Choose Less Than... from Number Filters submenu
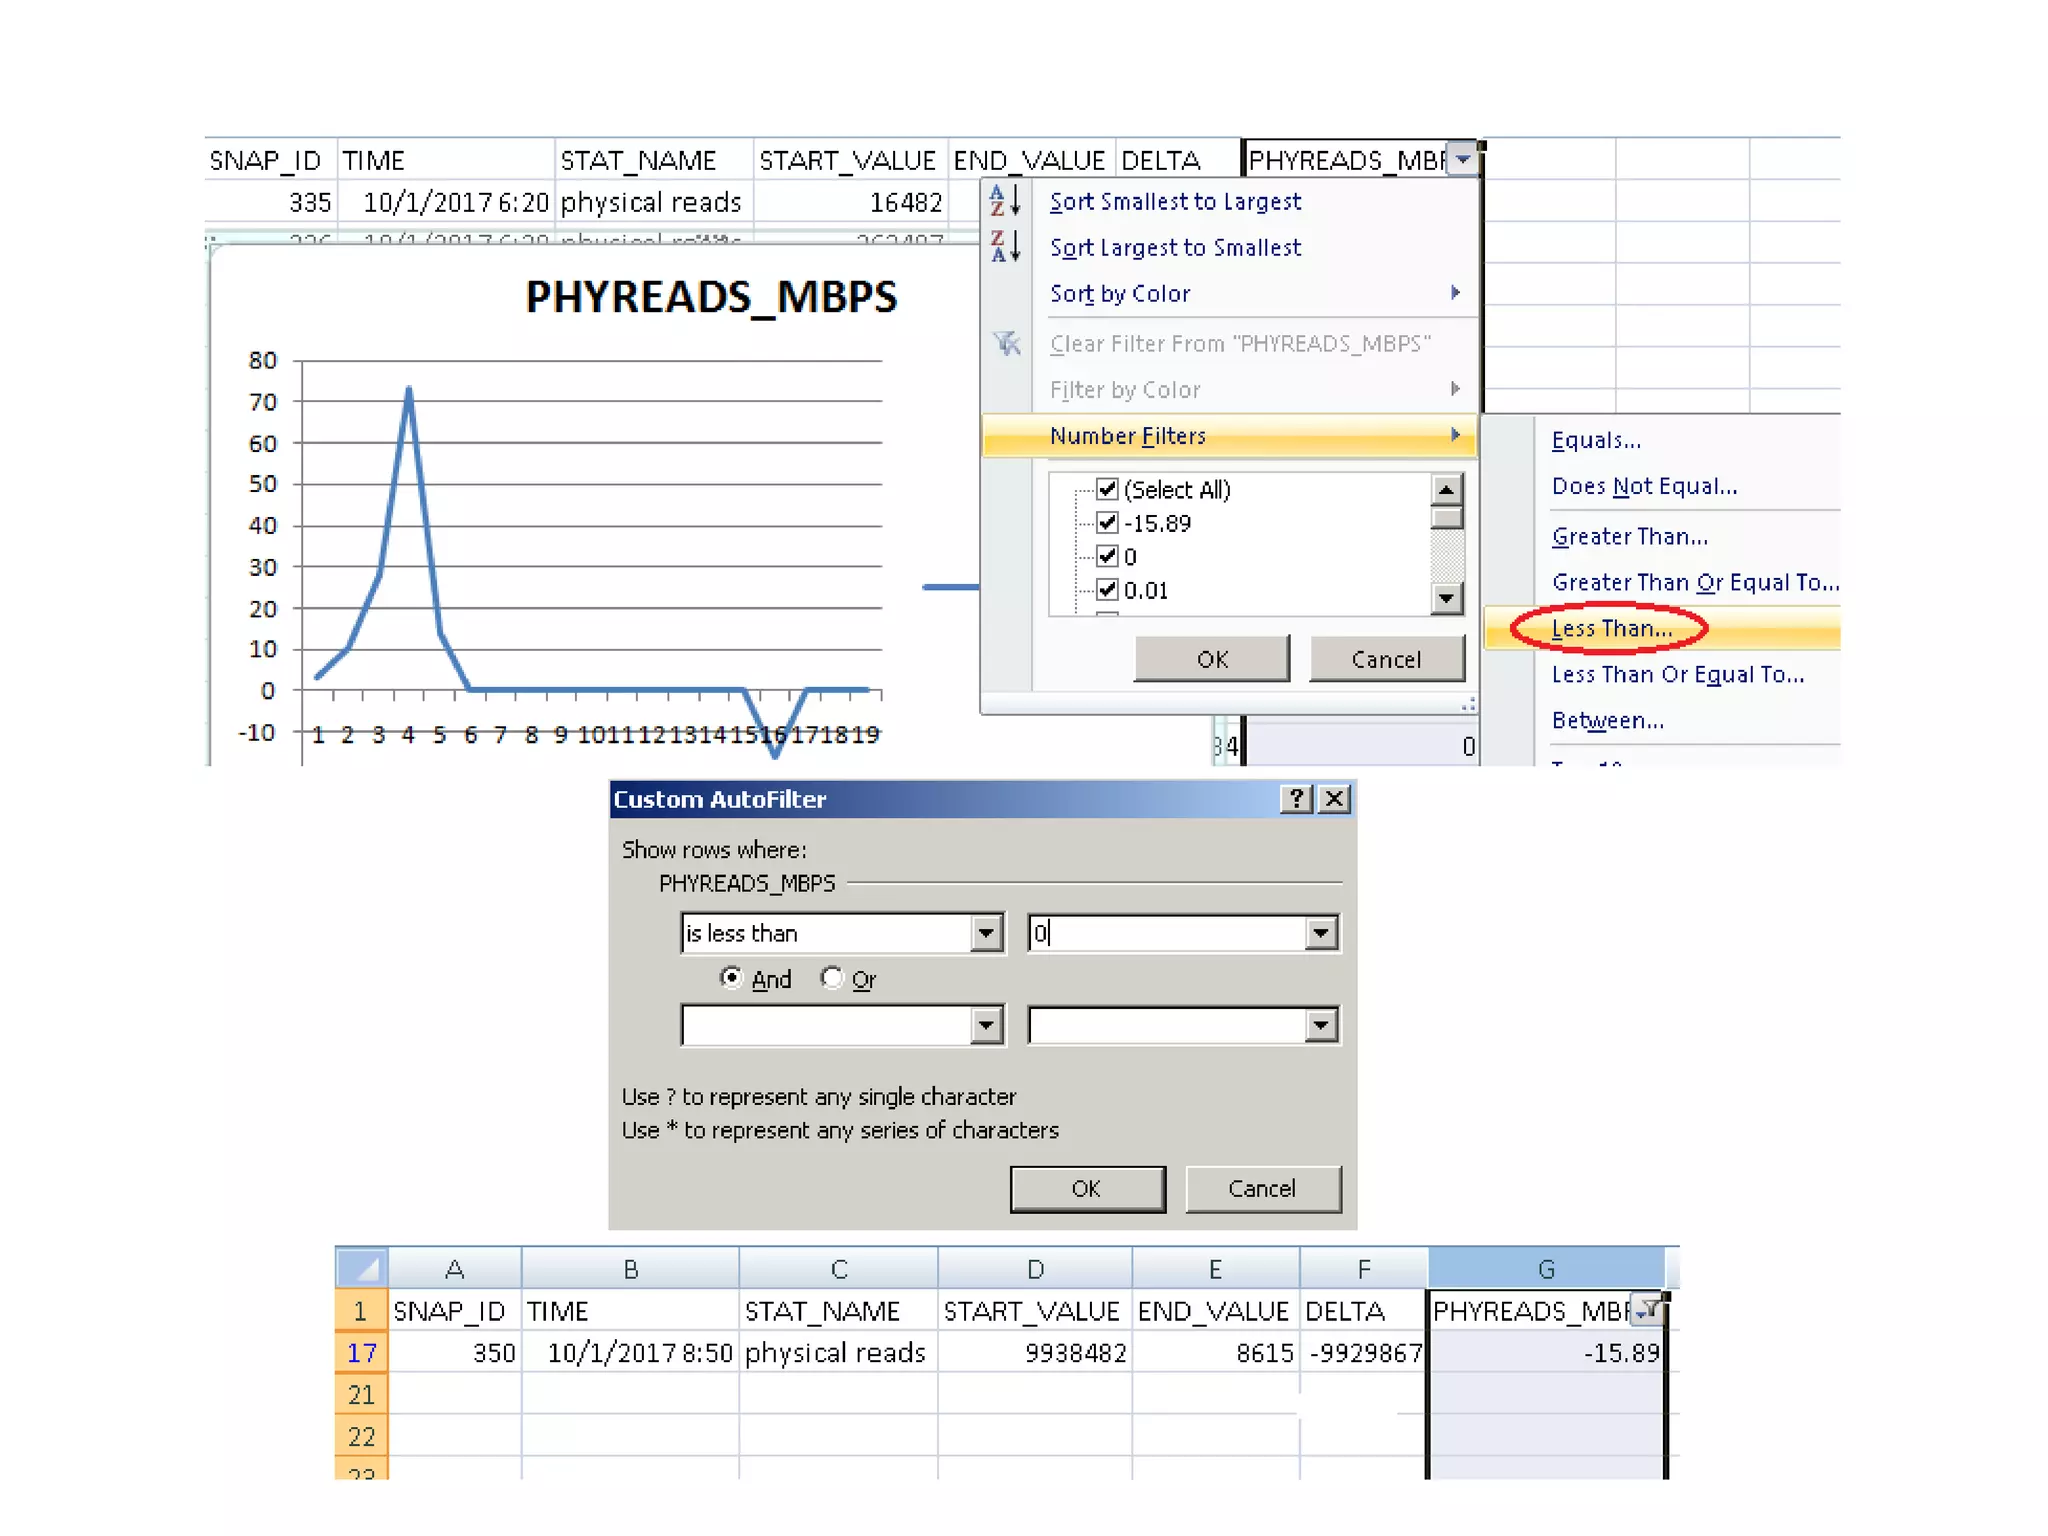Image resolution: width=2048 pixels, height=1536 pixels. click(1611, 629)
